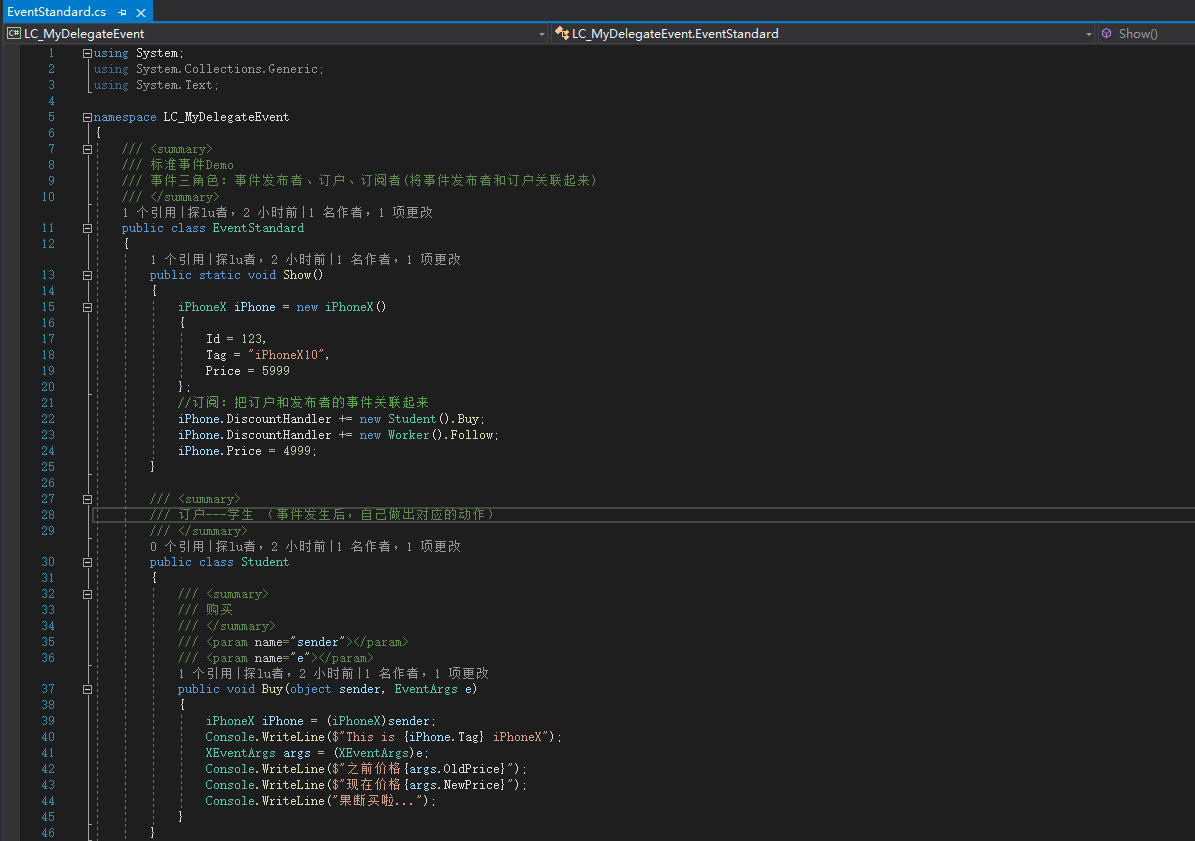Pin the EventStandard.cs tab

click(122, 12)
